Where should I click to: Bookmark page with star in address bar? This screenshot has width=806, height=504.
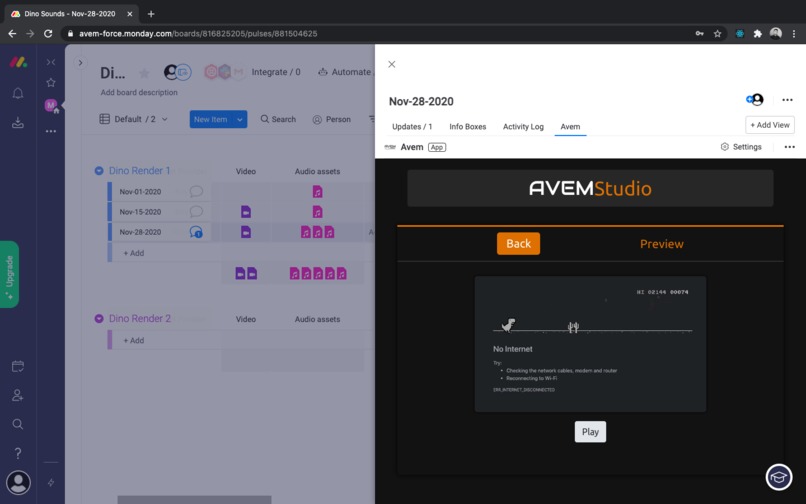pos(717,33)
